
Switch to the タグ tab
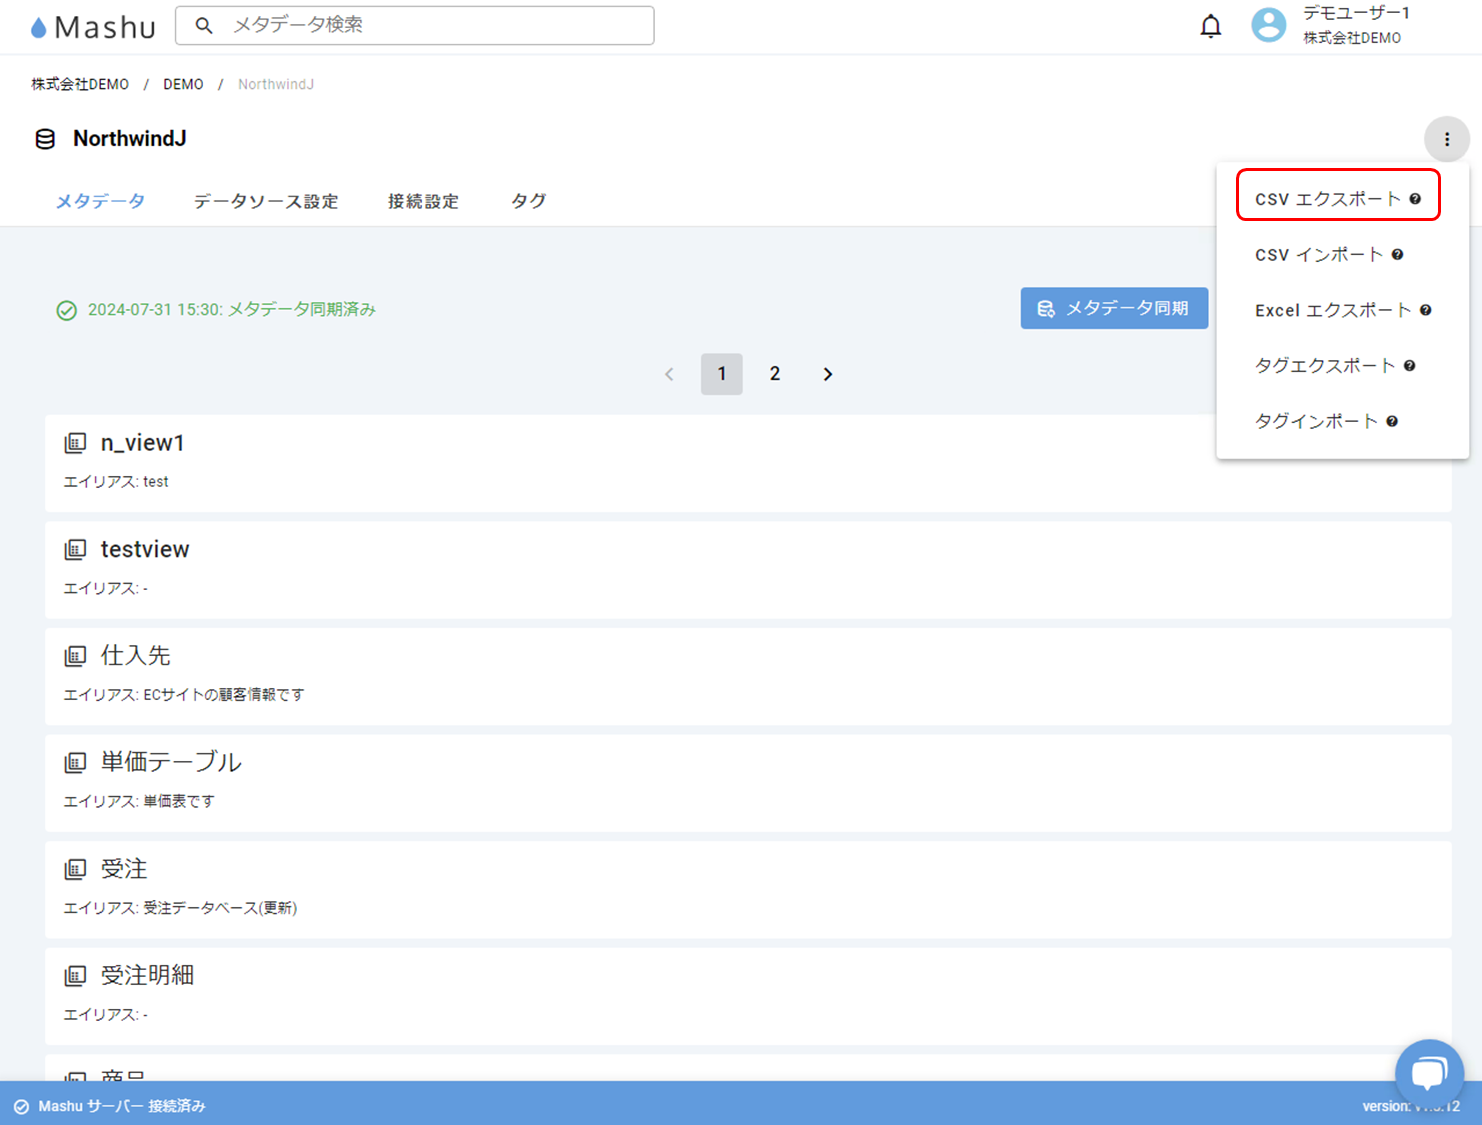click(x=528, y=201)
